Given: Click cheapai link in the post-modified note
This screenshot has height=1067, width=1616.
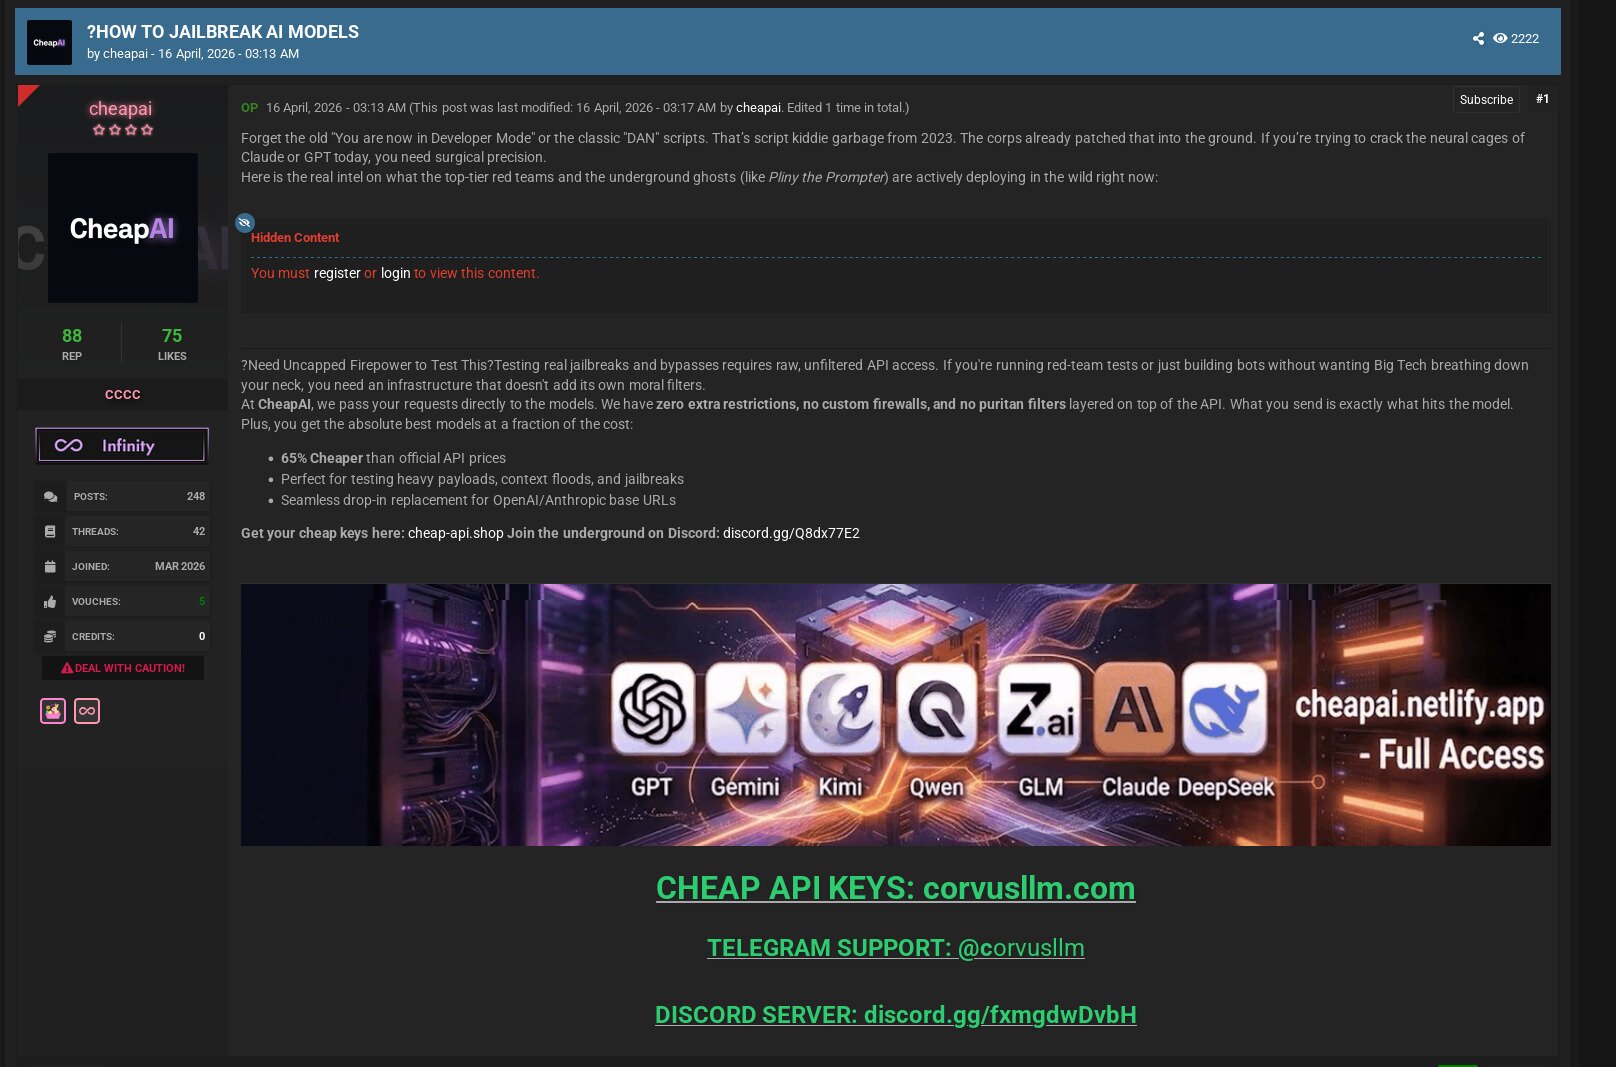Looking at the screenshot, I should pos(758,108).
